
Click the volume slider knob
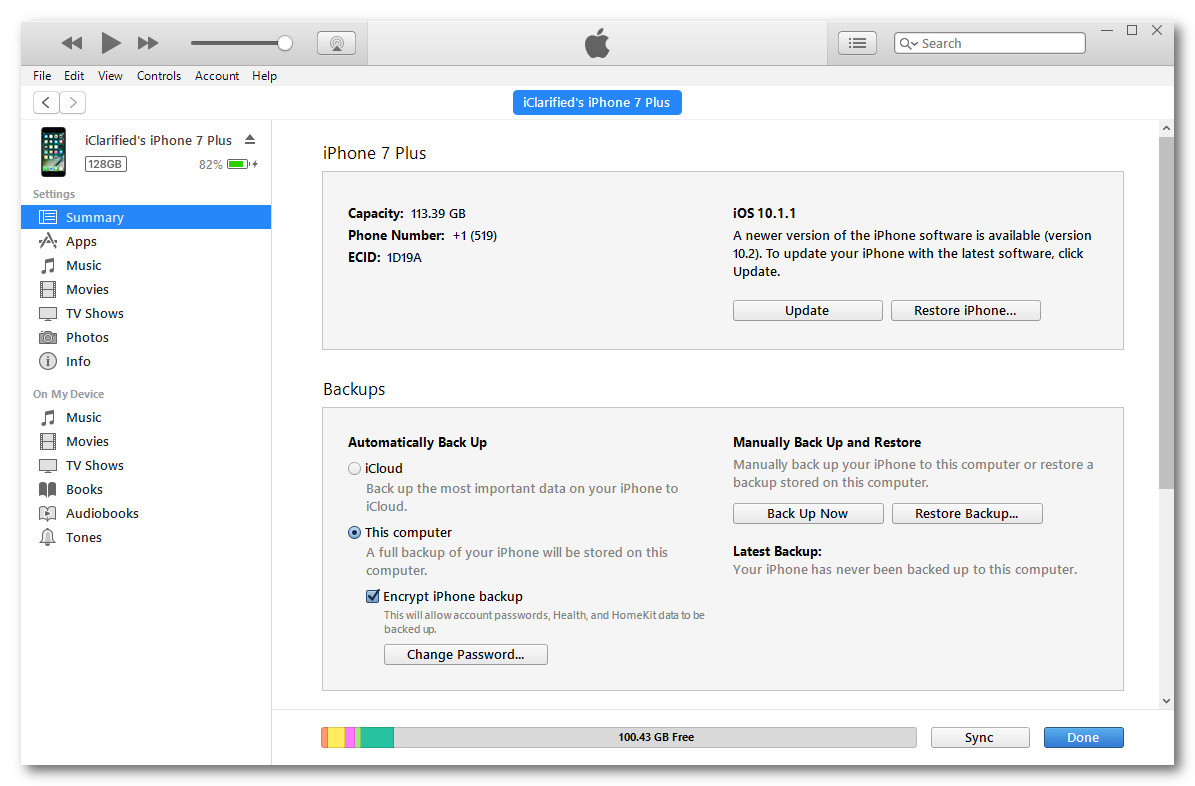285,43
